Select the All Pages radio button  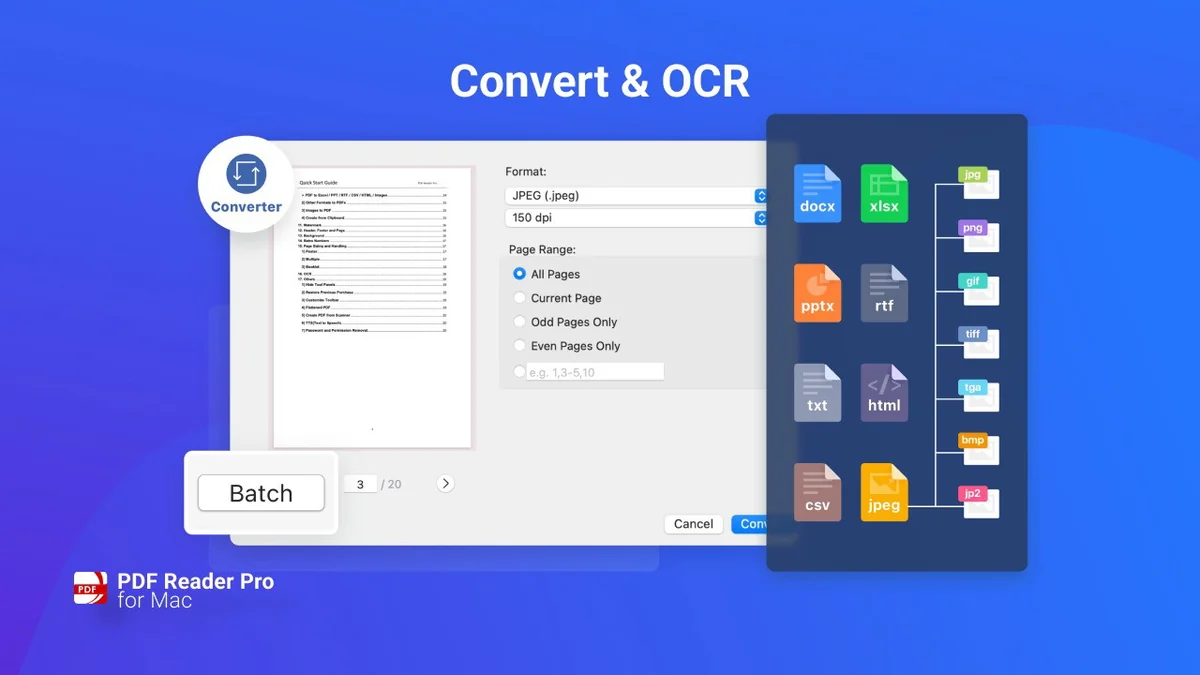(x=519, y=274)
